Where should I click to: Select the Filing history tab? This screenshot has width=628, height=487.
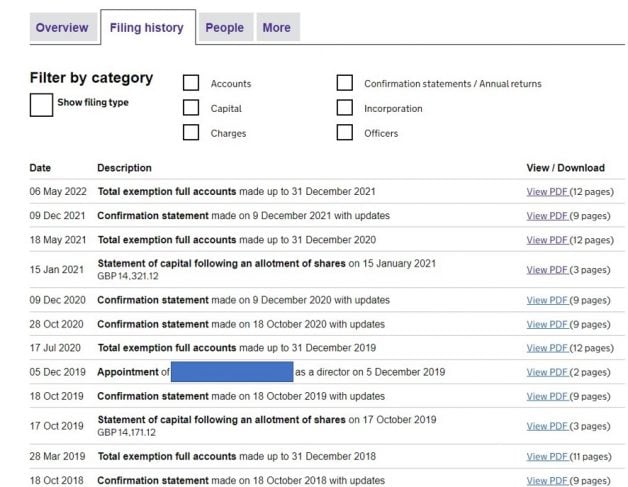(146, 28)
